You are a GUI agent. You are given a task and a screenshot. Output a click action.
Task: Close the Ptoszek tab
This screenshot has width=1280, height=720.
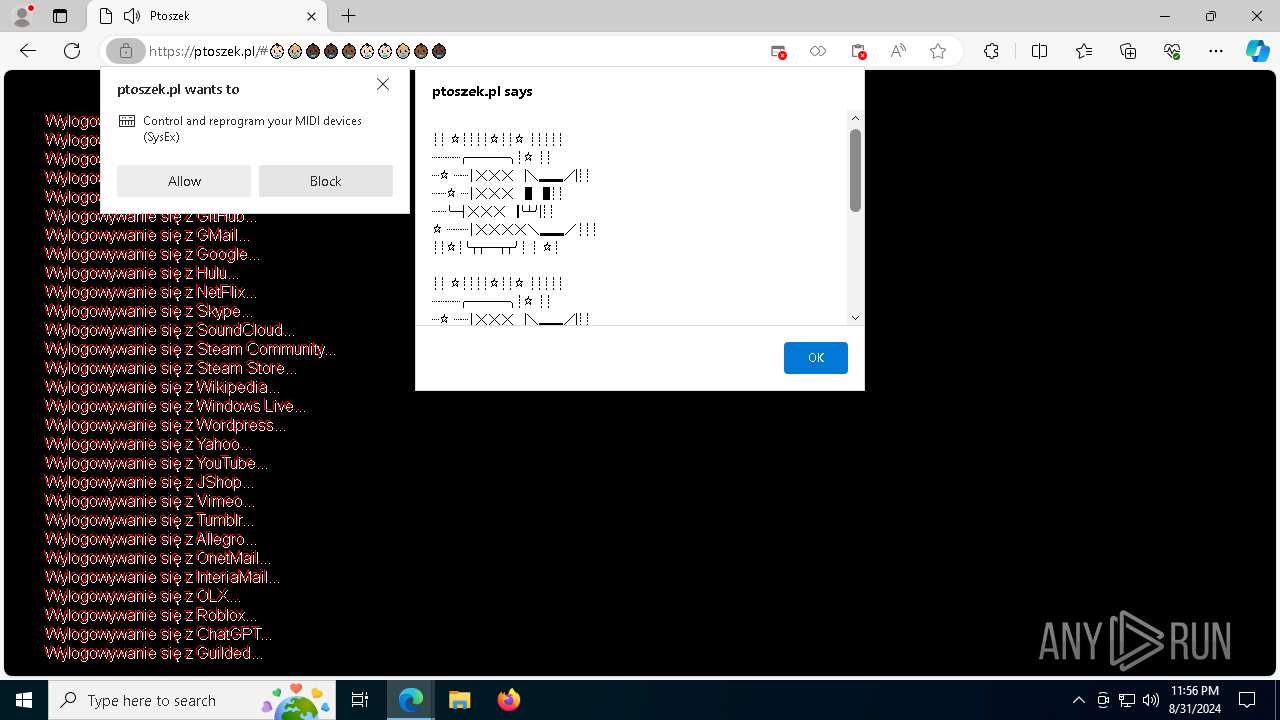(312, 16)
